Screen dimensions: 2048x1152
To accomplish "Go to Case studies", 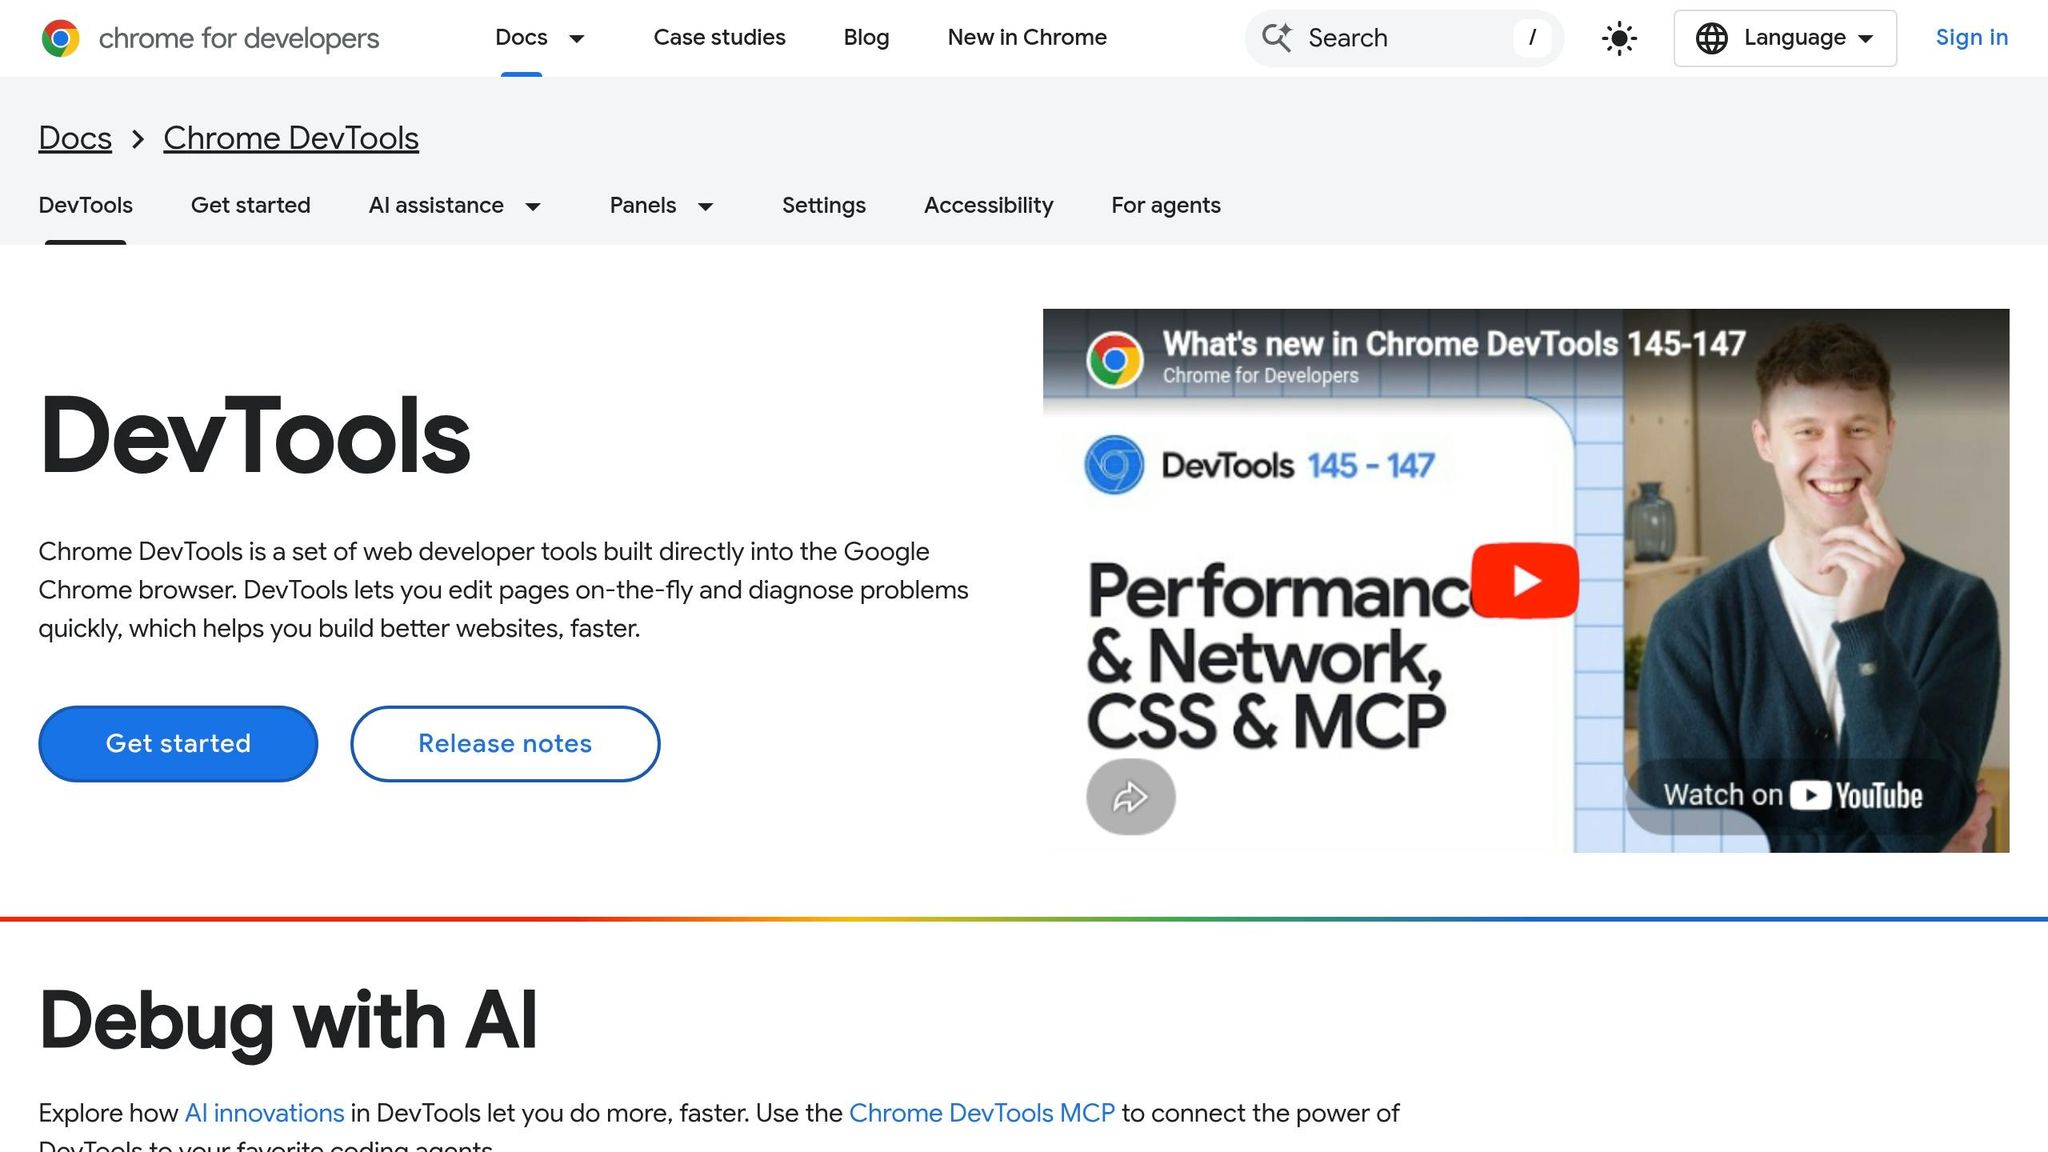I will [719, 38].
